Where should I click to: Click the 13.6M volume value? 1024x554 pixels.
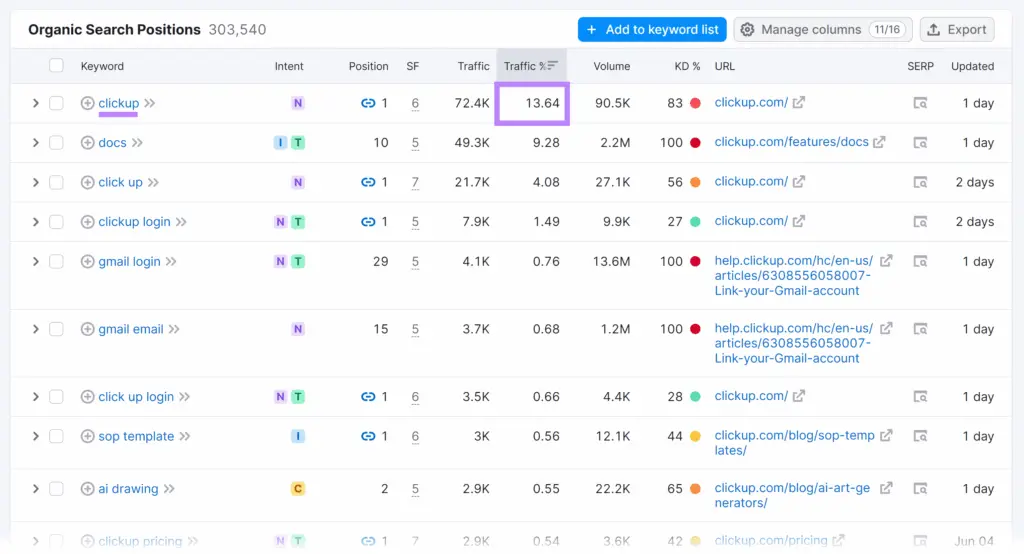(611, 261)
